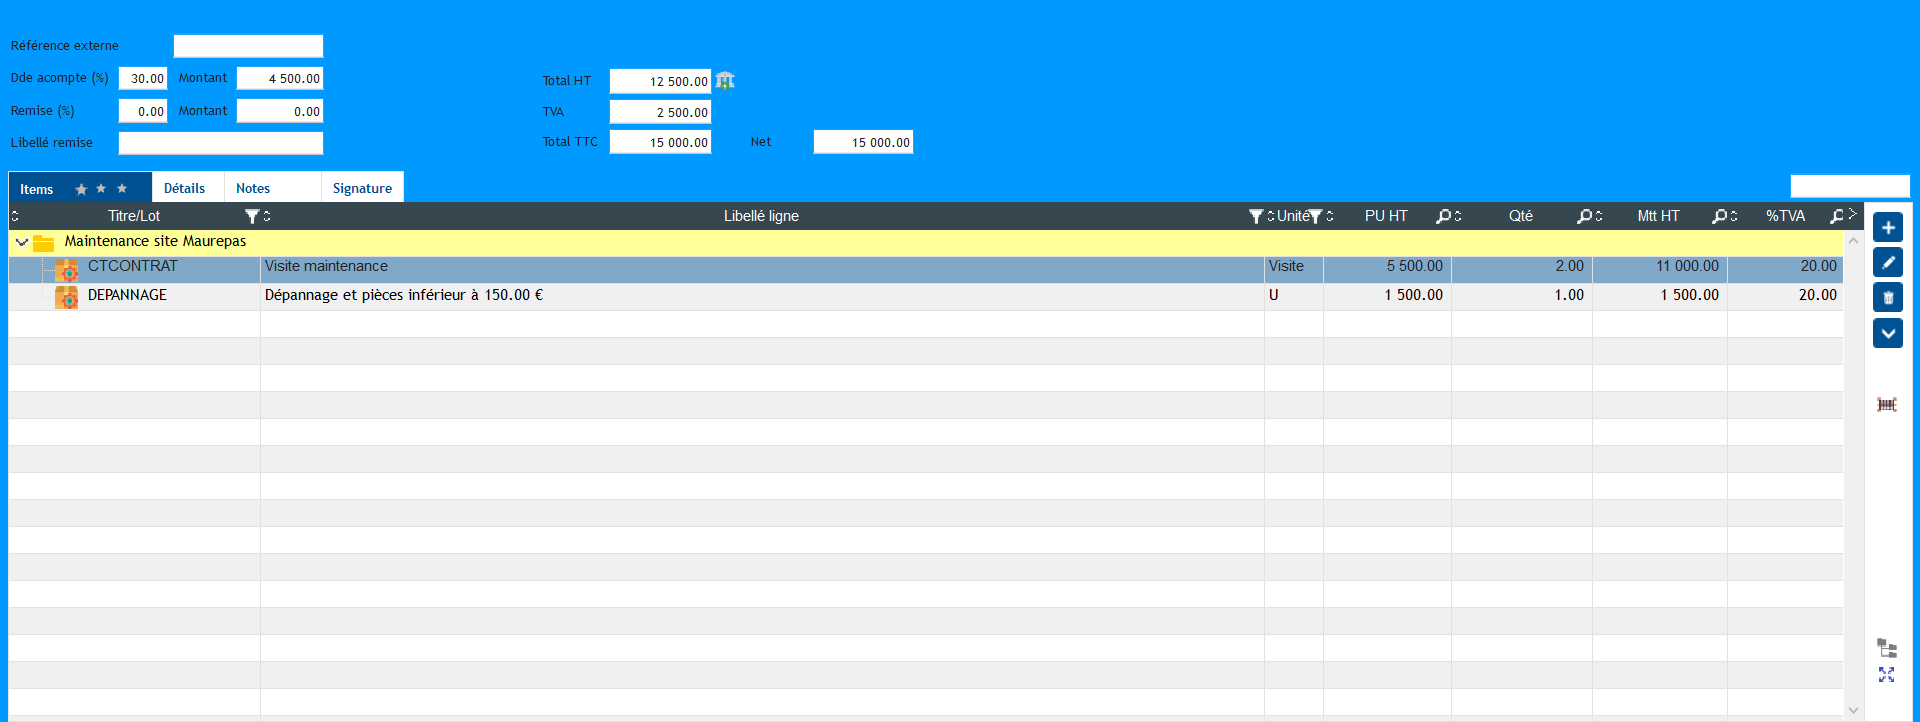Click the tree hierarchy view icon
Image resolution: width=1920 pixels, height=722 pixels.
(1886, 648)
